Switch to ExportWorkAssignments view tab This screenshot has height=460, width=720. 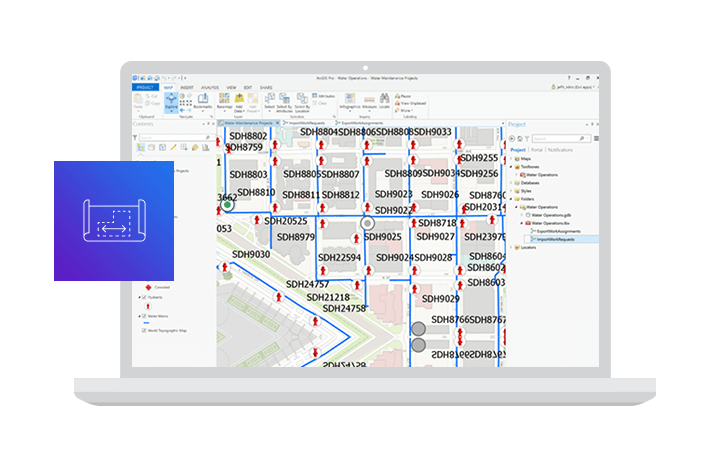pos(361,123)
